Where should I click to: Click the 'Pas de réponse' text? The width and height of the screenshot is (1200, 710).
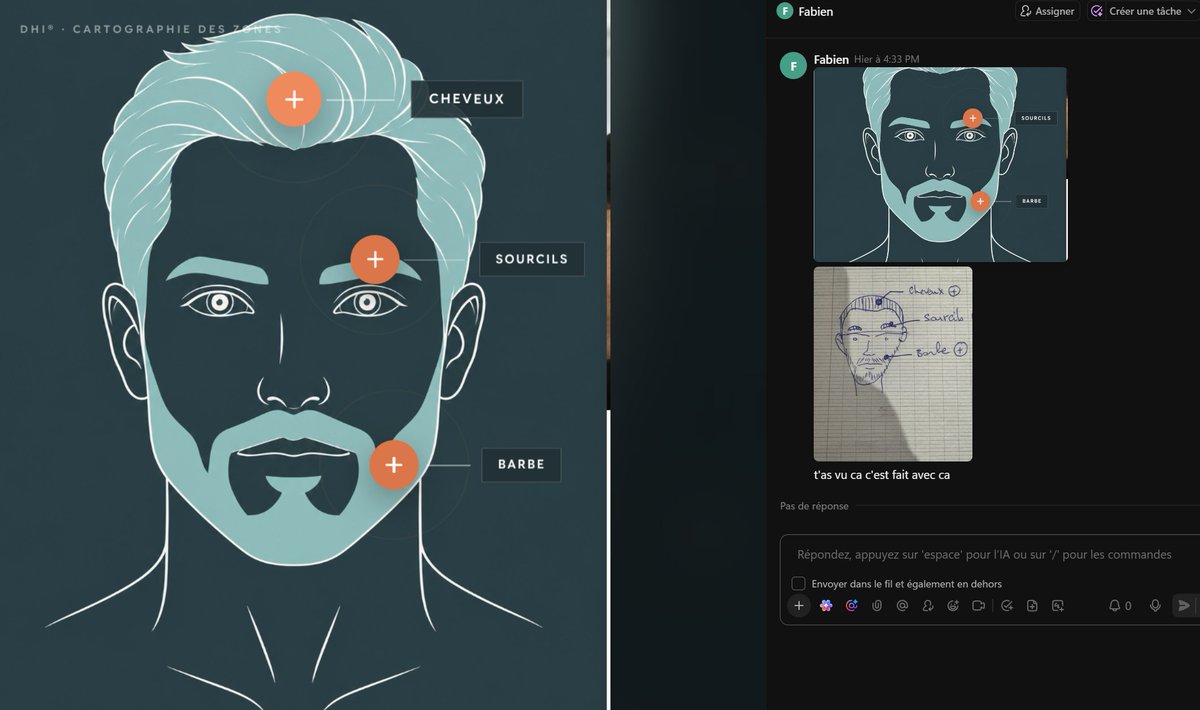coord(814,506)
